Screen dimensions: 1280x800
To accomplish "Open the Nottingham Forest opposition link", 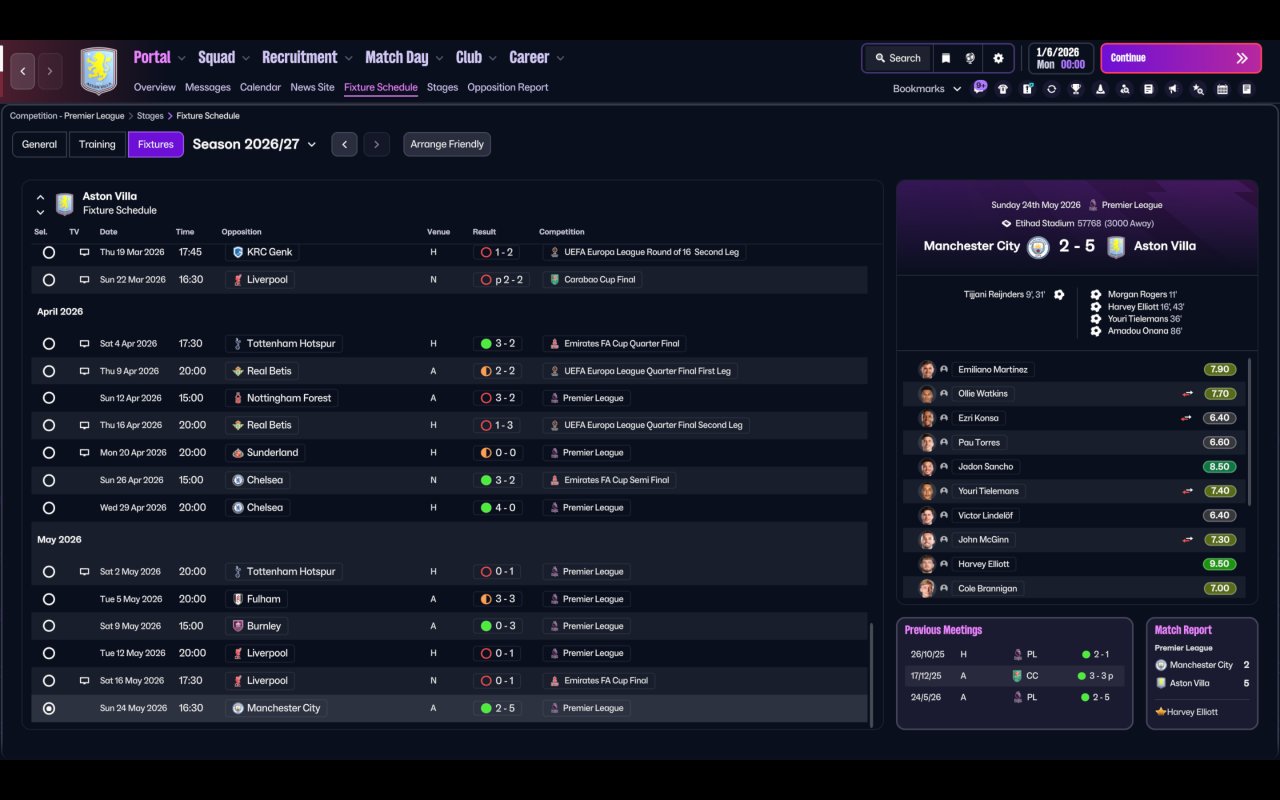I will pos(282,398).
